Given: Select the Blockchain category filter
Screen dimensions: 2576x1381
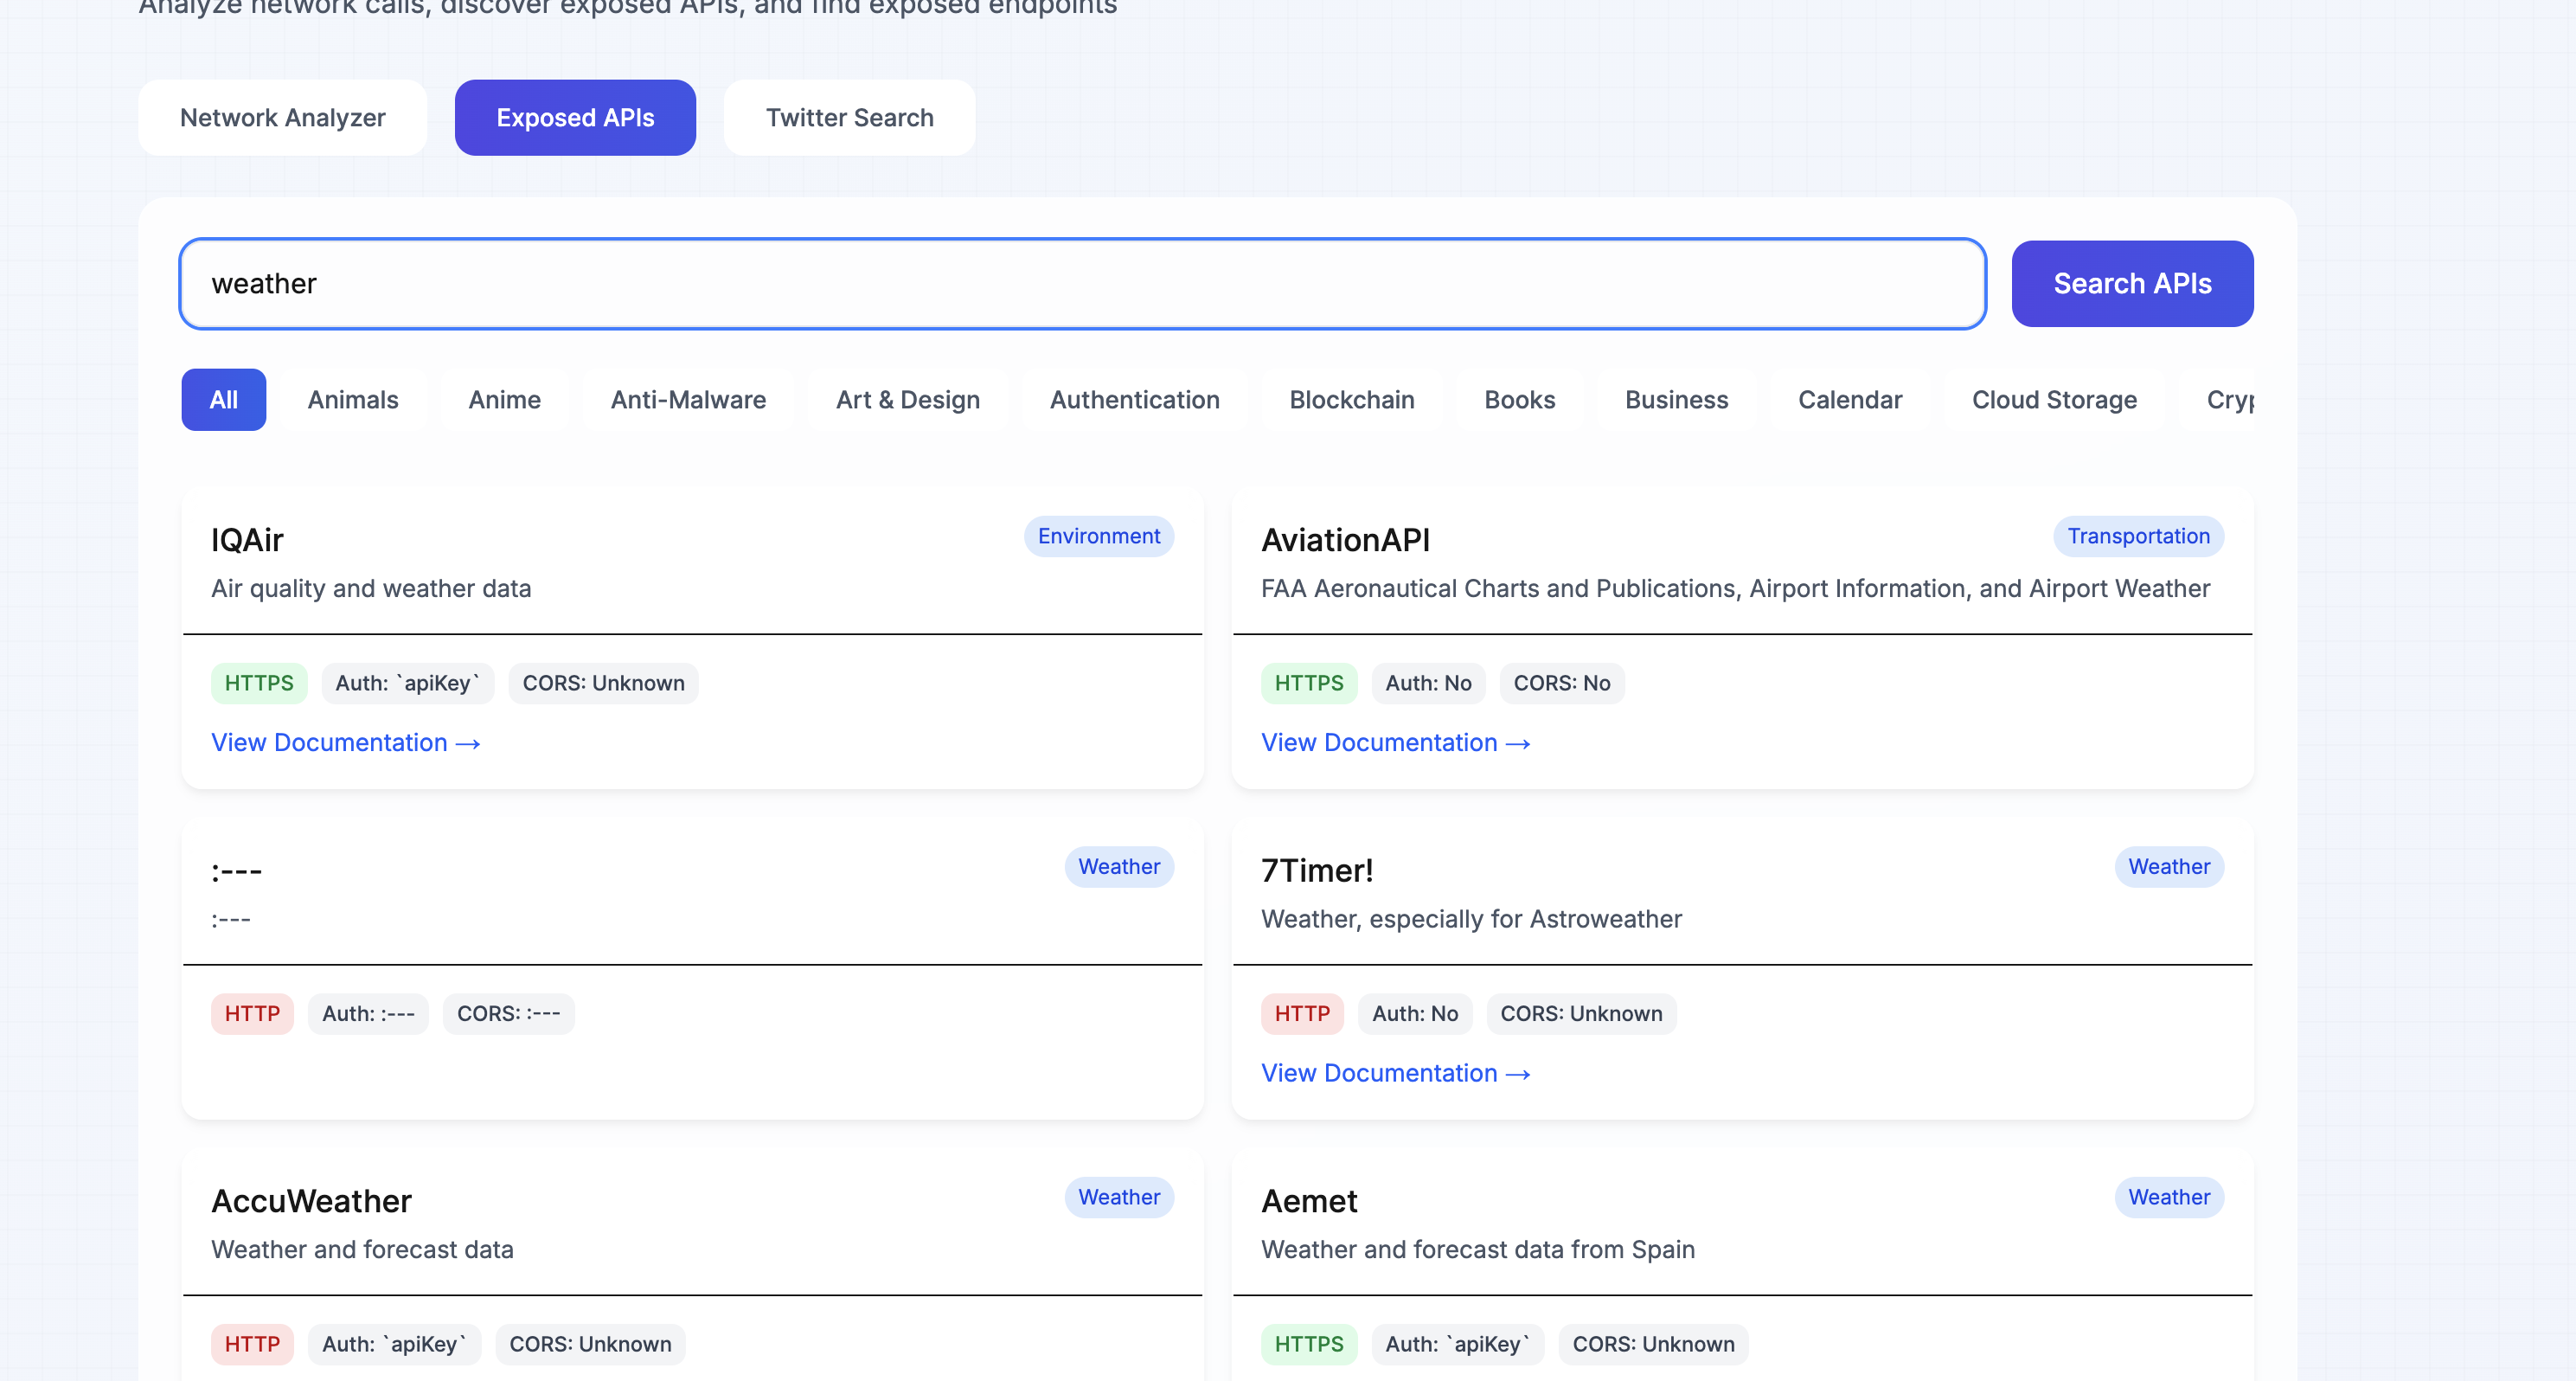Looking at the screenshot, I should pyautogui.click(x=1351, y=400).
